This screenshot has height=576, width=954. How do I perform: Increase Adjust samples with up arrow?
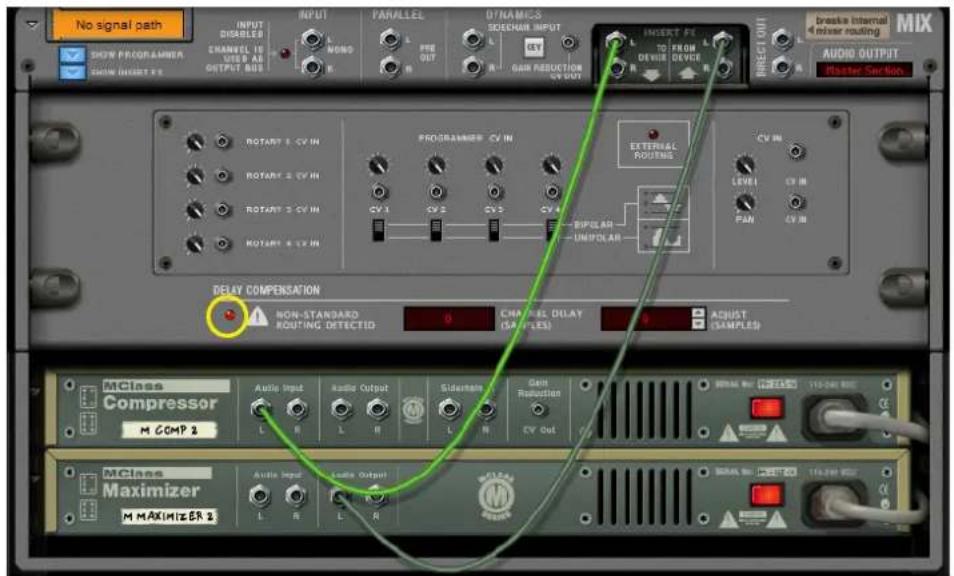(698, 313)
